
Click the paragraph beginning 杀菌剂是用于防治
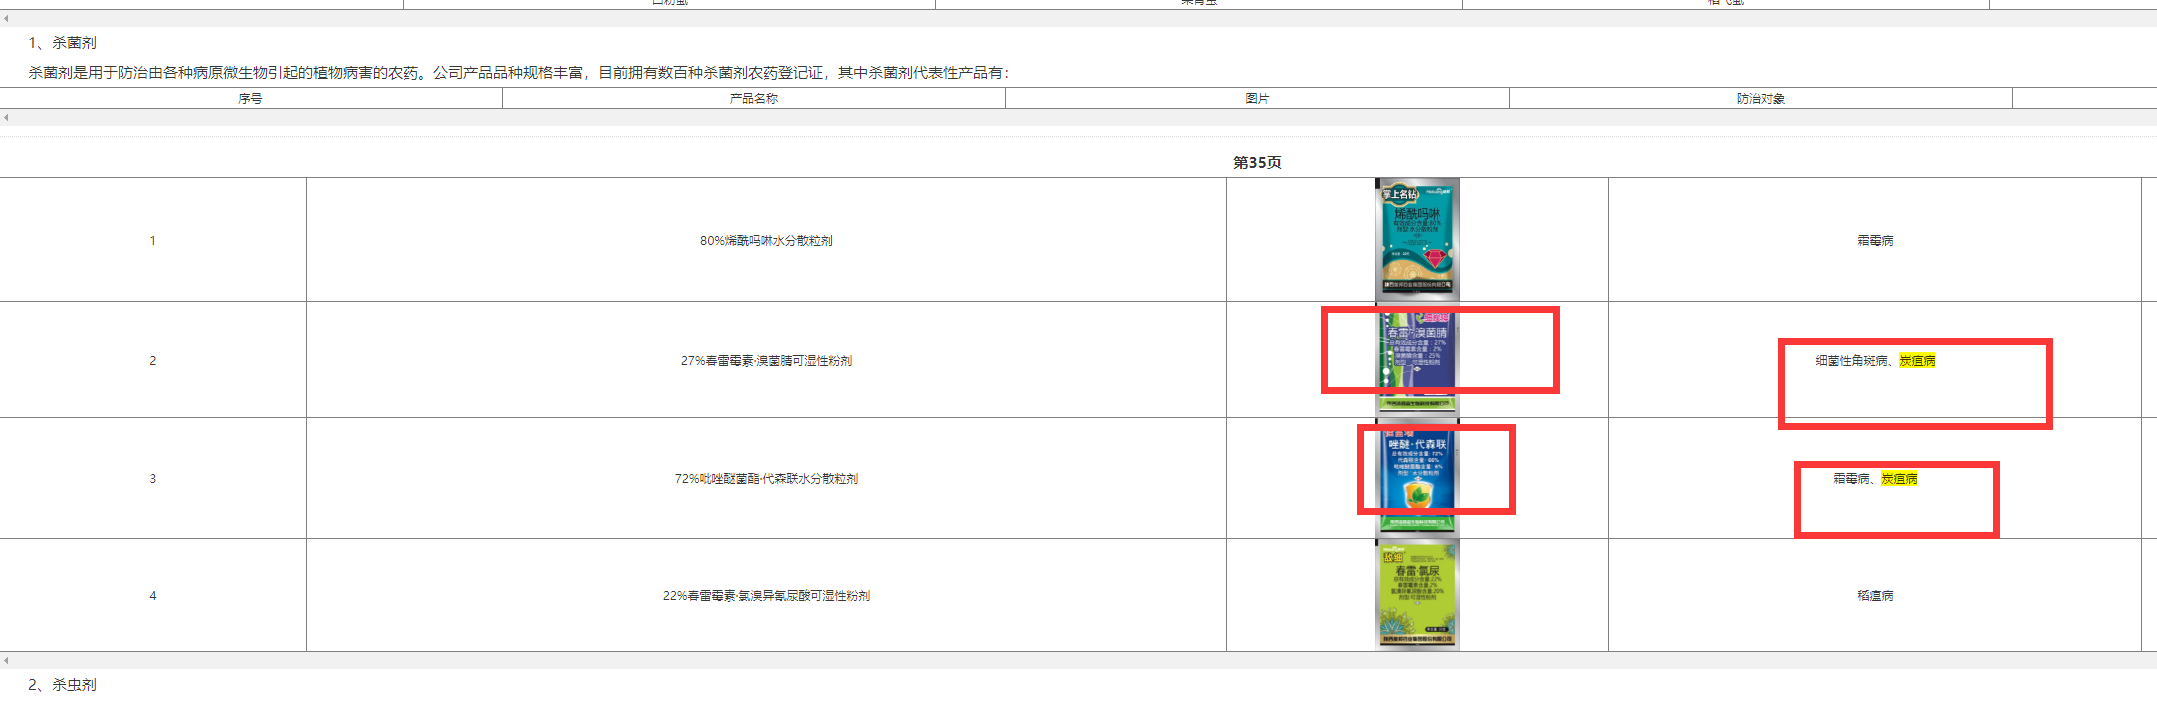(x=519, y=73)
